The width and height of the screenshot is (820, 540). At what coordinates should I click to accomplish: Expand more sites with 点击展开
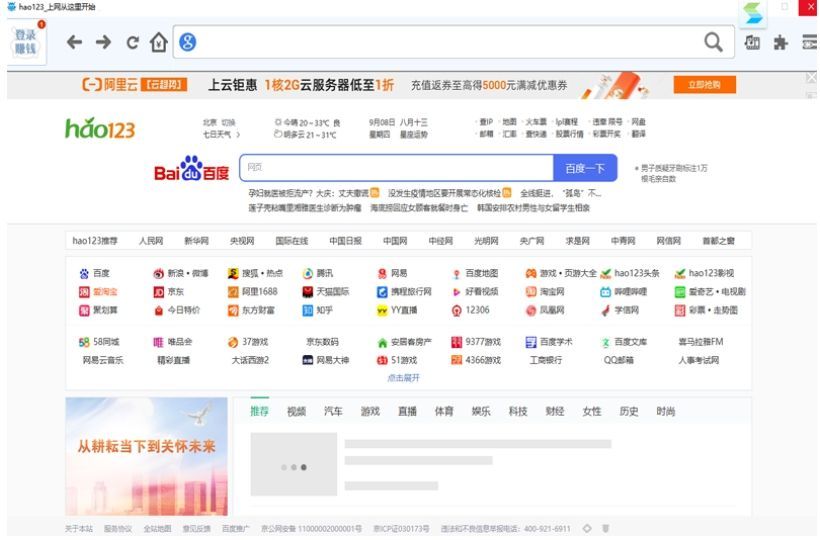click(403, 377)
